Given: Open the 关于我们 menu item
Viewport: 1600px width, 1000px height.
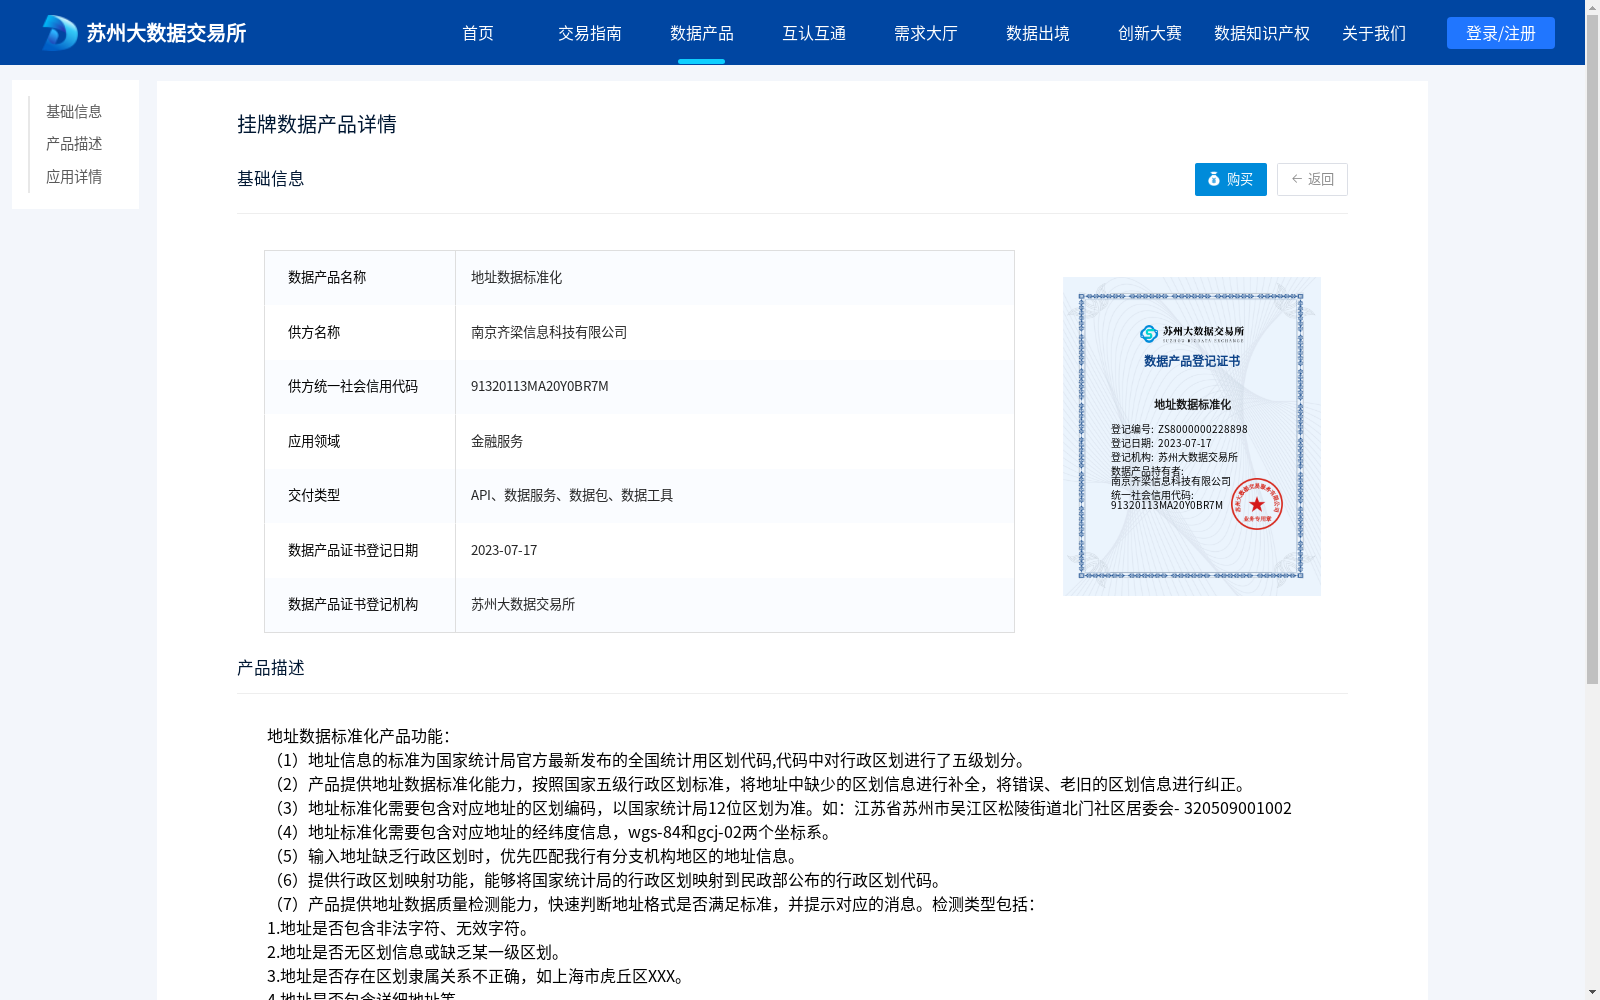Looking at the screenshot, I should tap(1374, 33).
